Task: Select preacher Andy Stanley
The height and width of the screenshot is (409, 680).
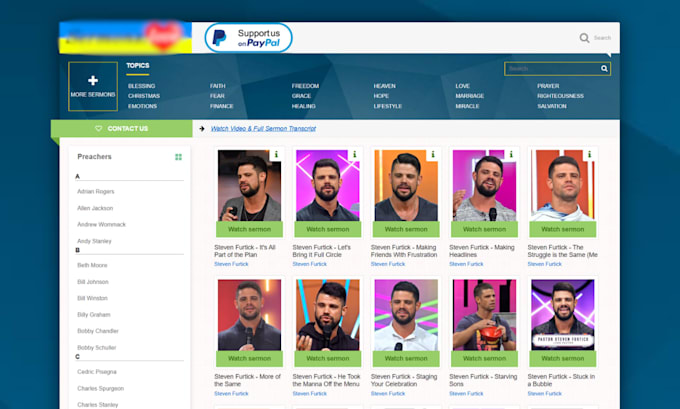Action: point(94,241)
